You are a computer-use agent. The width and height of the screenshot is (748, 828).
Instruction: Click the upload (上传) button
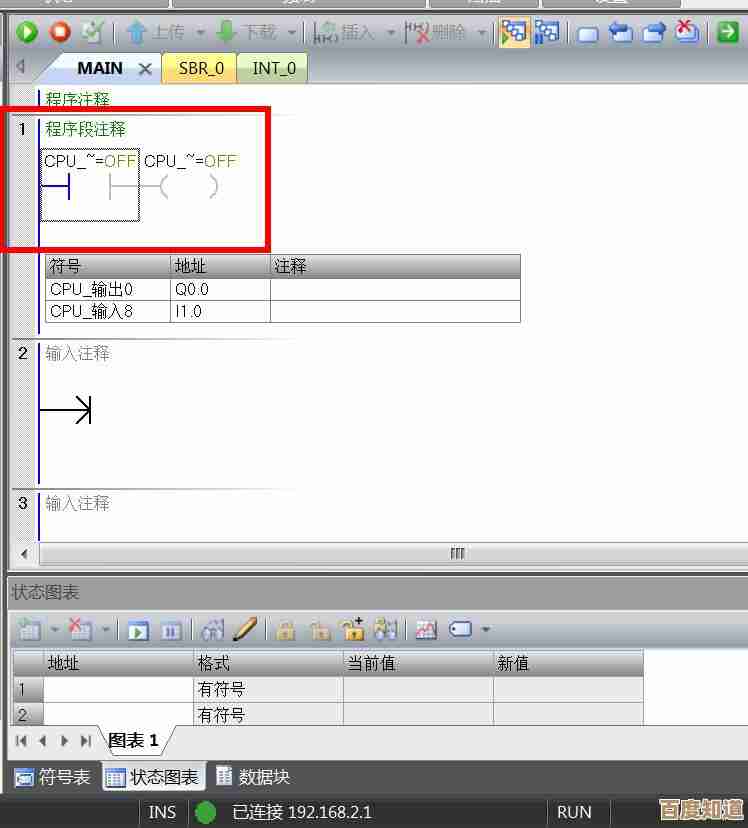pyautogui.click(x=156, y=33)
